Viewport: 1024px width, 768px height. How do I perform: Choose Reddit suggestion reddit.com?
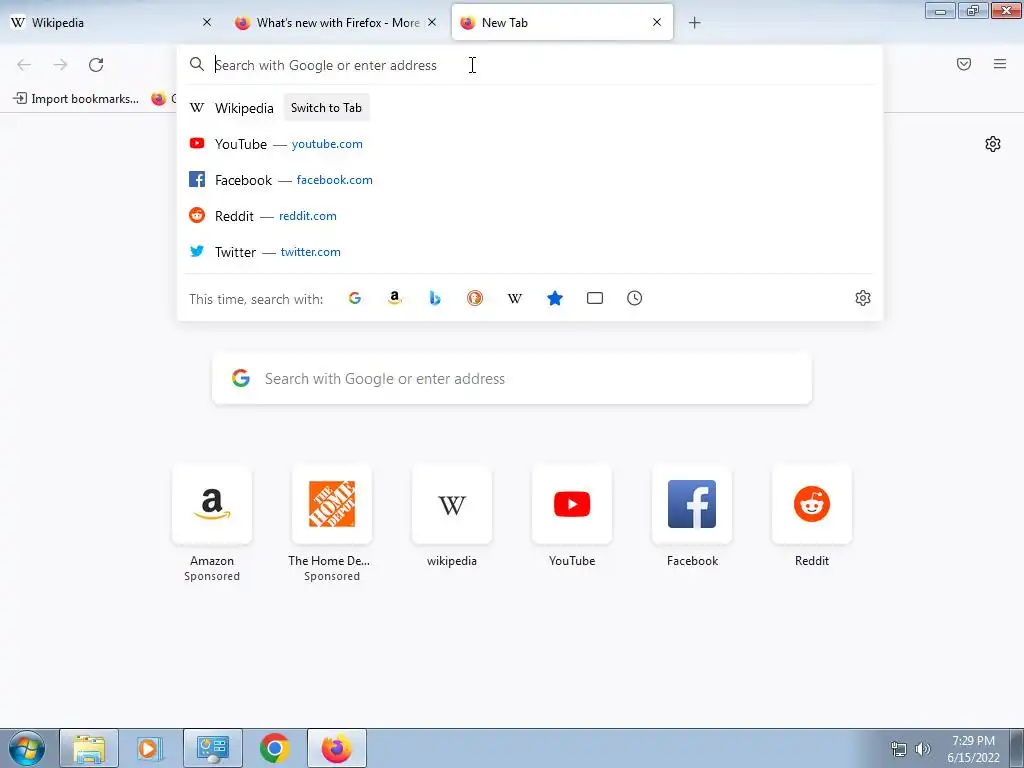(x=530, y=216)
